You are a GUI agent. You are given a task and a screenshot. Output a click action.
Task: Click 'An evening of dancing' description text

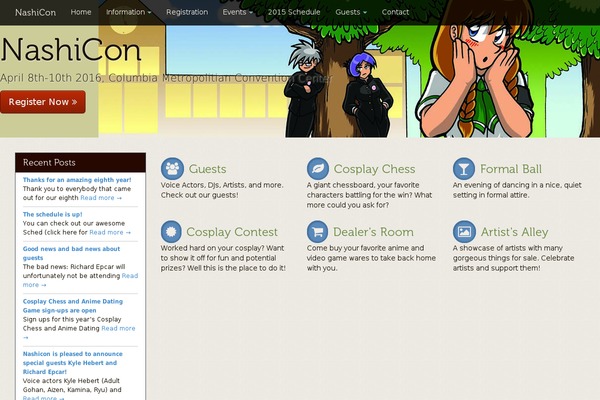pos(517,190)
